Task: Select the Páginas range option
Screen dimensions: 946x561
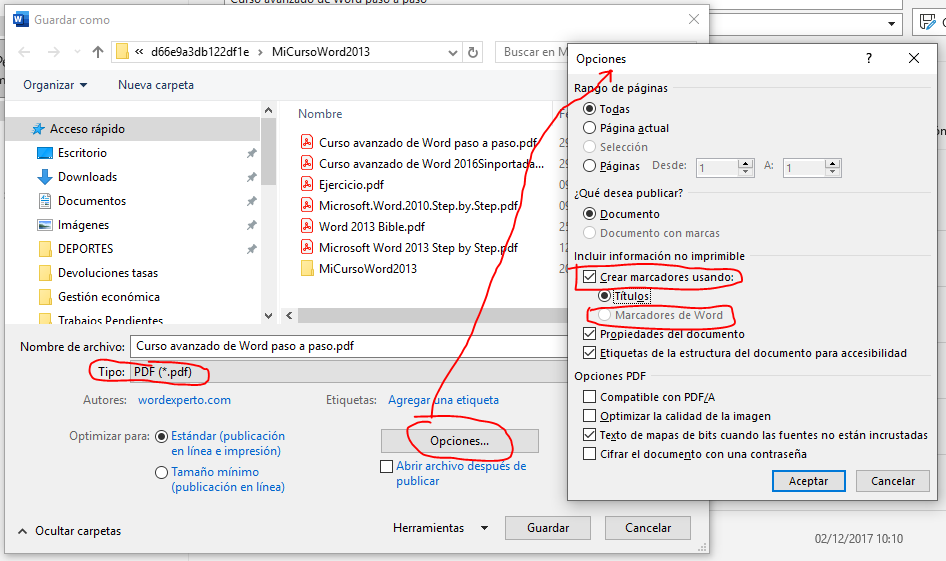Action: pyautogui.click(x=589, y=166)
